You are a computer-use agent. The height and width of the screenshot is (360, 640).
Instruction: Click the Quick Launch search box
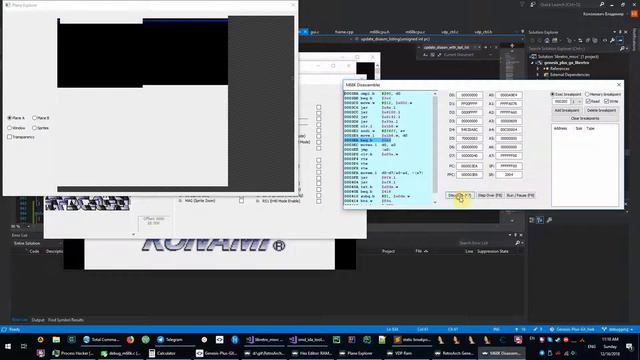point(568,4)
